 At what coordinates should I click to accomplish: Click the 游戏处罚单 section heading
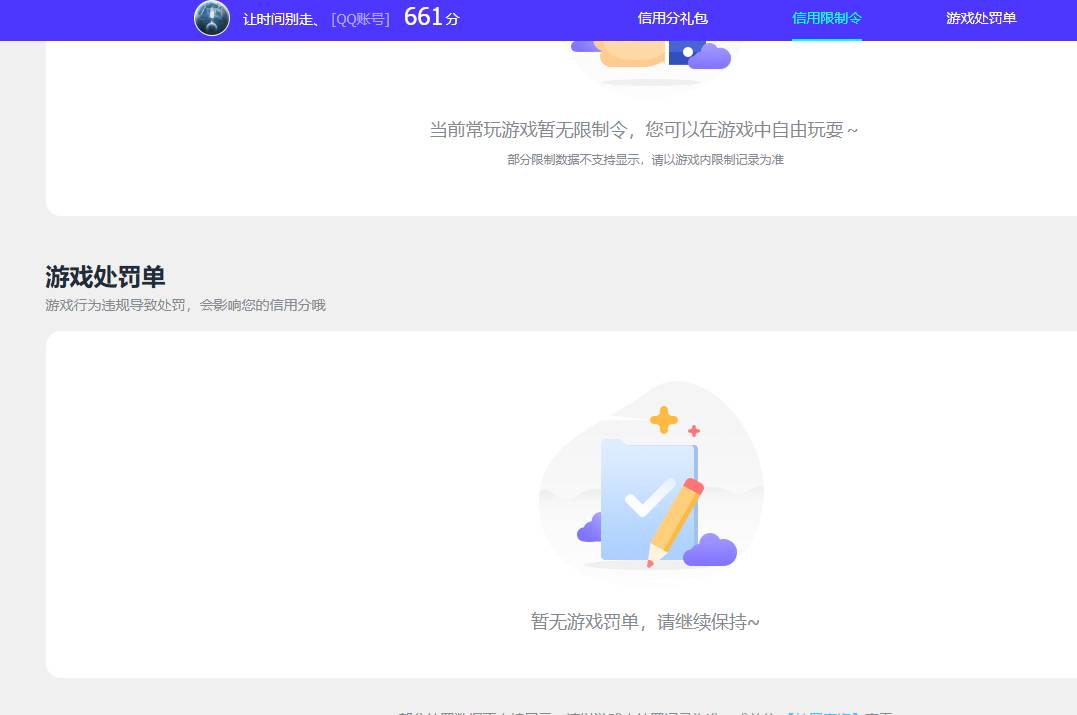105,277
